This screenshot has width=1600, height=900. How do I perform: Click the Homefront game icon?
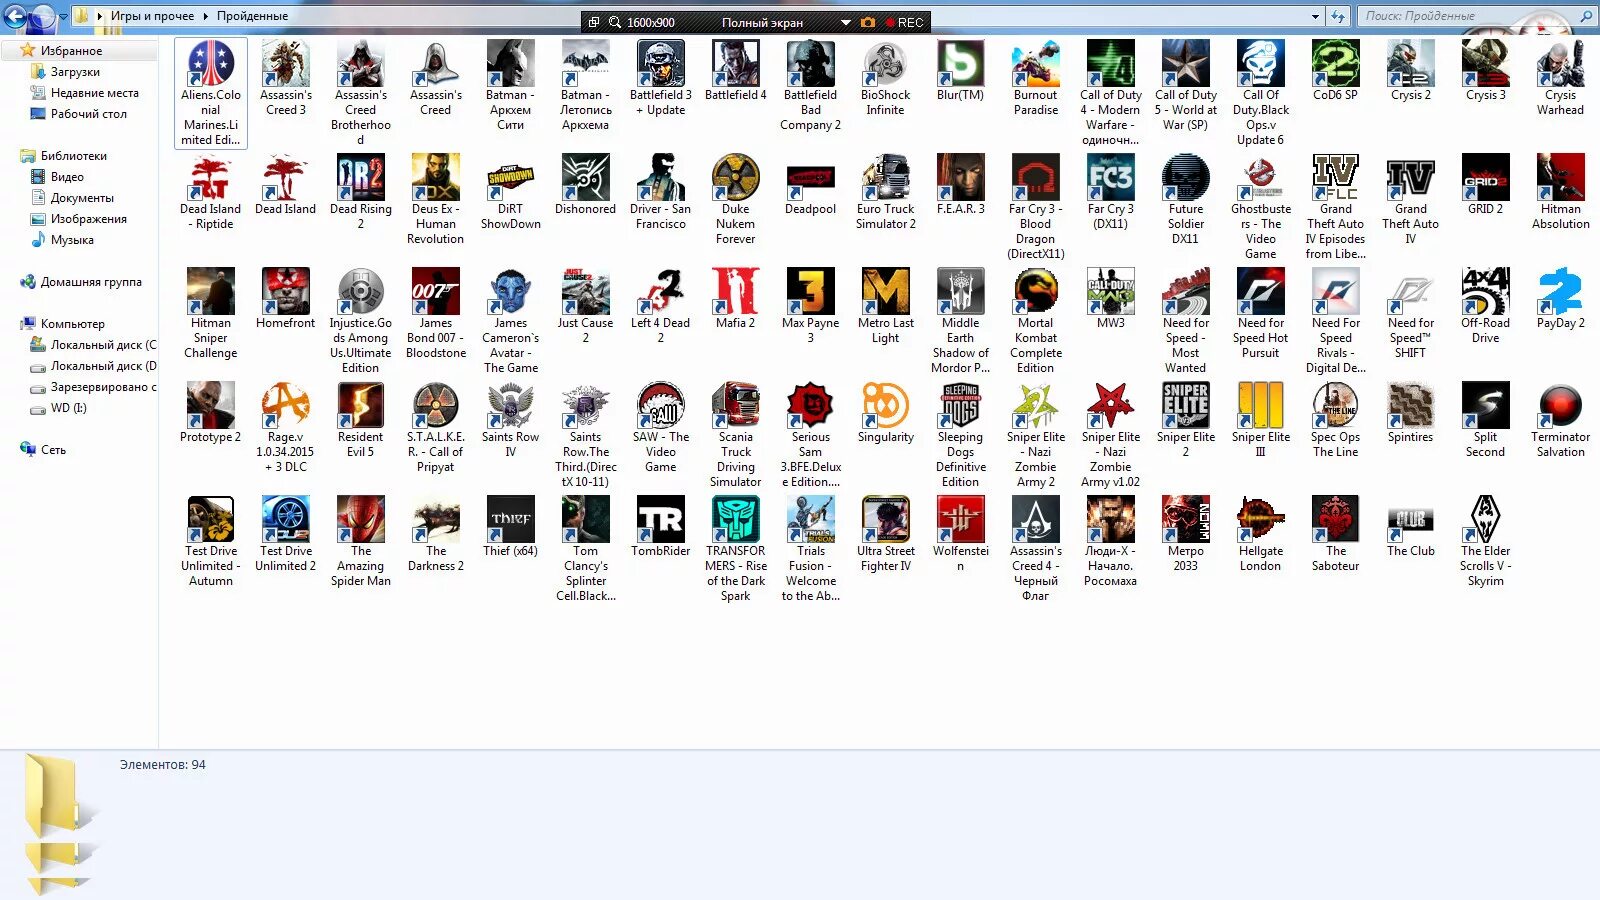tap(285, 292)
